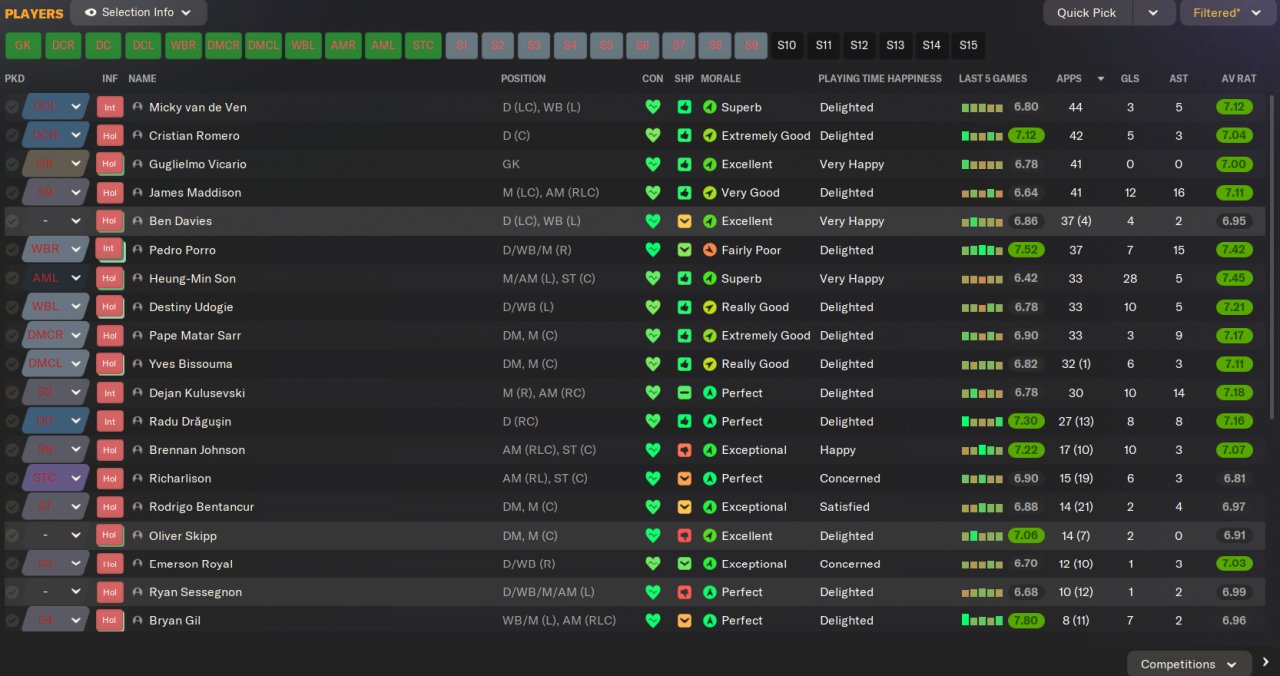Click Brennan Johnson's red sharpness icon
This screenshot has height=676, width=1280.
[684, 450]
